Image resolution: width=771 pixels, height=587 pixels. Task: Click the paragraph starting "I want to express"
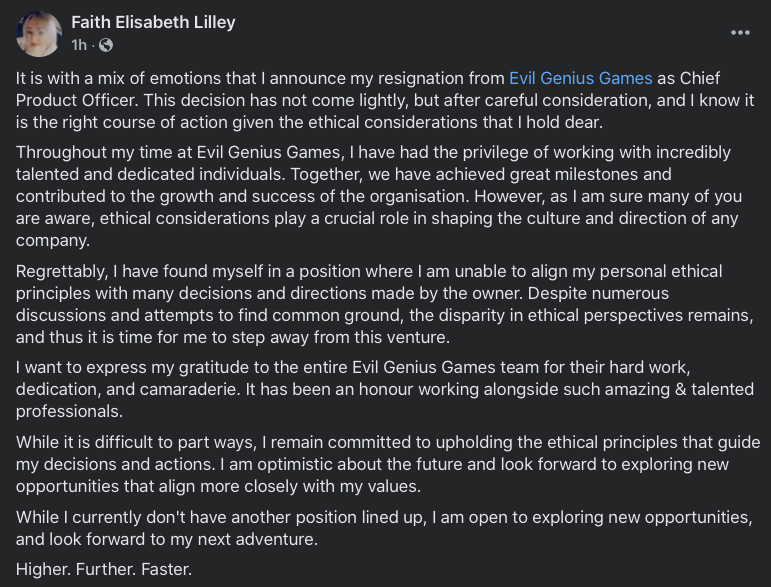click(x=385, y=389)
